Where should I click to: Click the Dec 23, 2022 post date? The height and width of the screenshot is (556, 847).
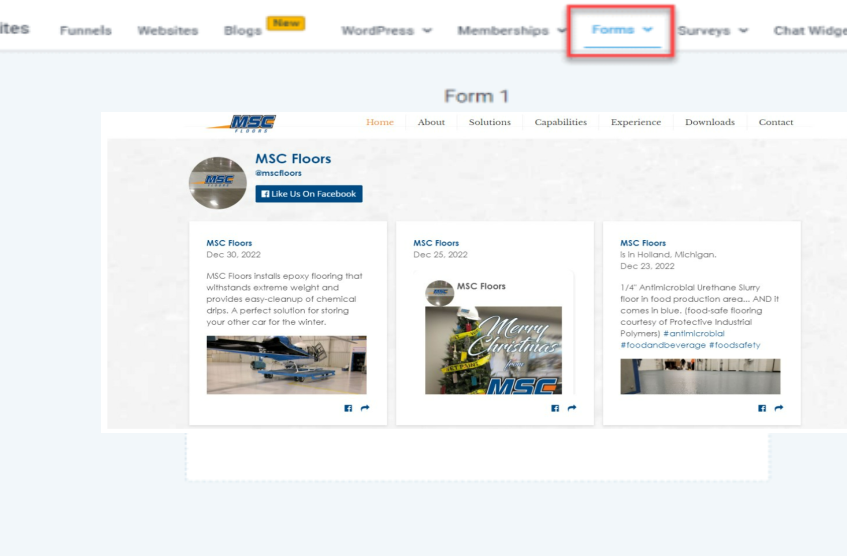click(647, 266)
